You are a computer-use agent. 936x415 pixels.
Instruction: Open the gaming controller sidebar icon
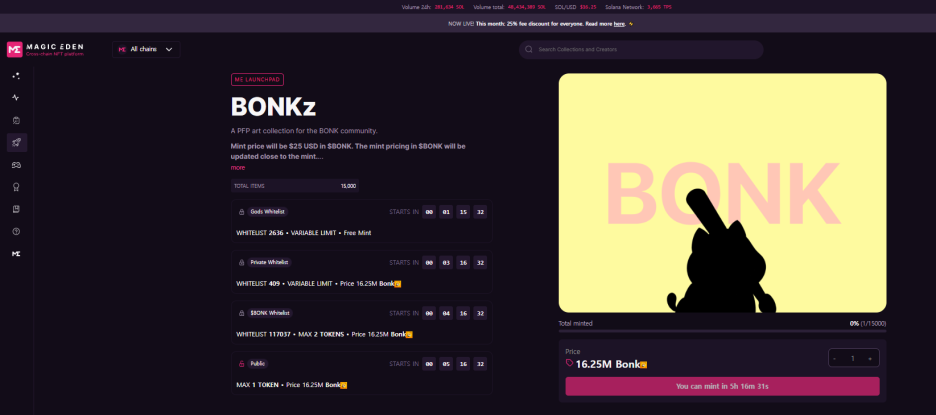(x=17, y=165)
